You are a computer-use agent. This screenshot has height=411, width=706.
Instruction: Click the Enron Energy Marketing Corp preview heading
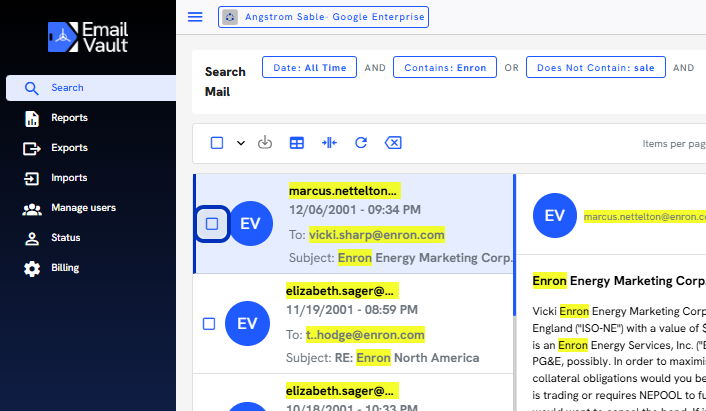[x=619, y=281]
